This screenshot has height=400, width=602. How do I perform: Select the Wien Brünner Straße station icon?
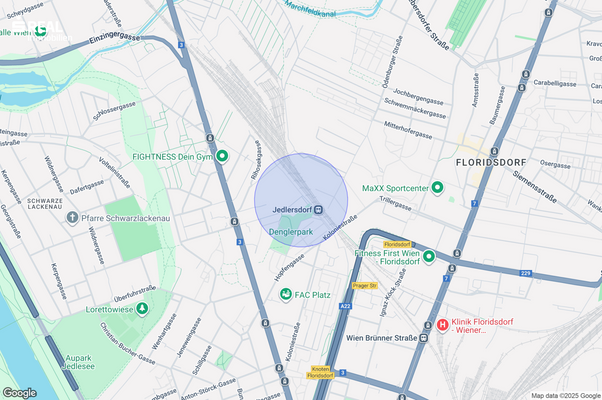coord(423,338)
